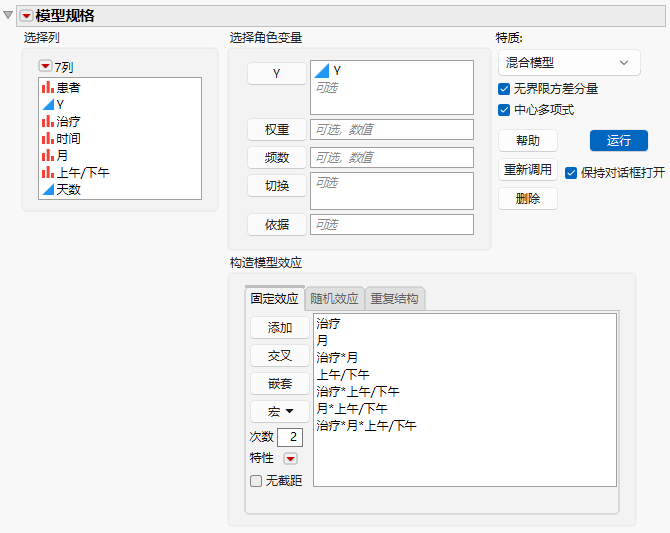Screen dimensions: 670x533
Task: Click the 切换 role button
Action: click(276, 186)
